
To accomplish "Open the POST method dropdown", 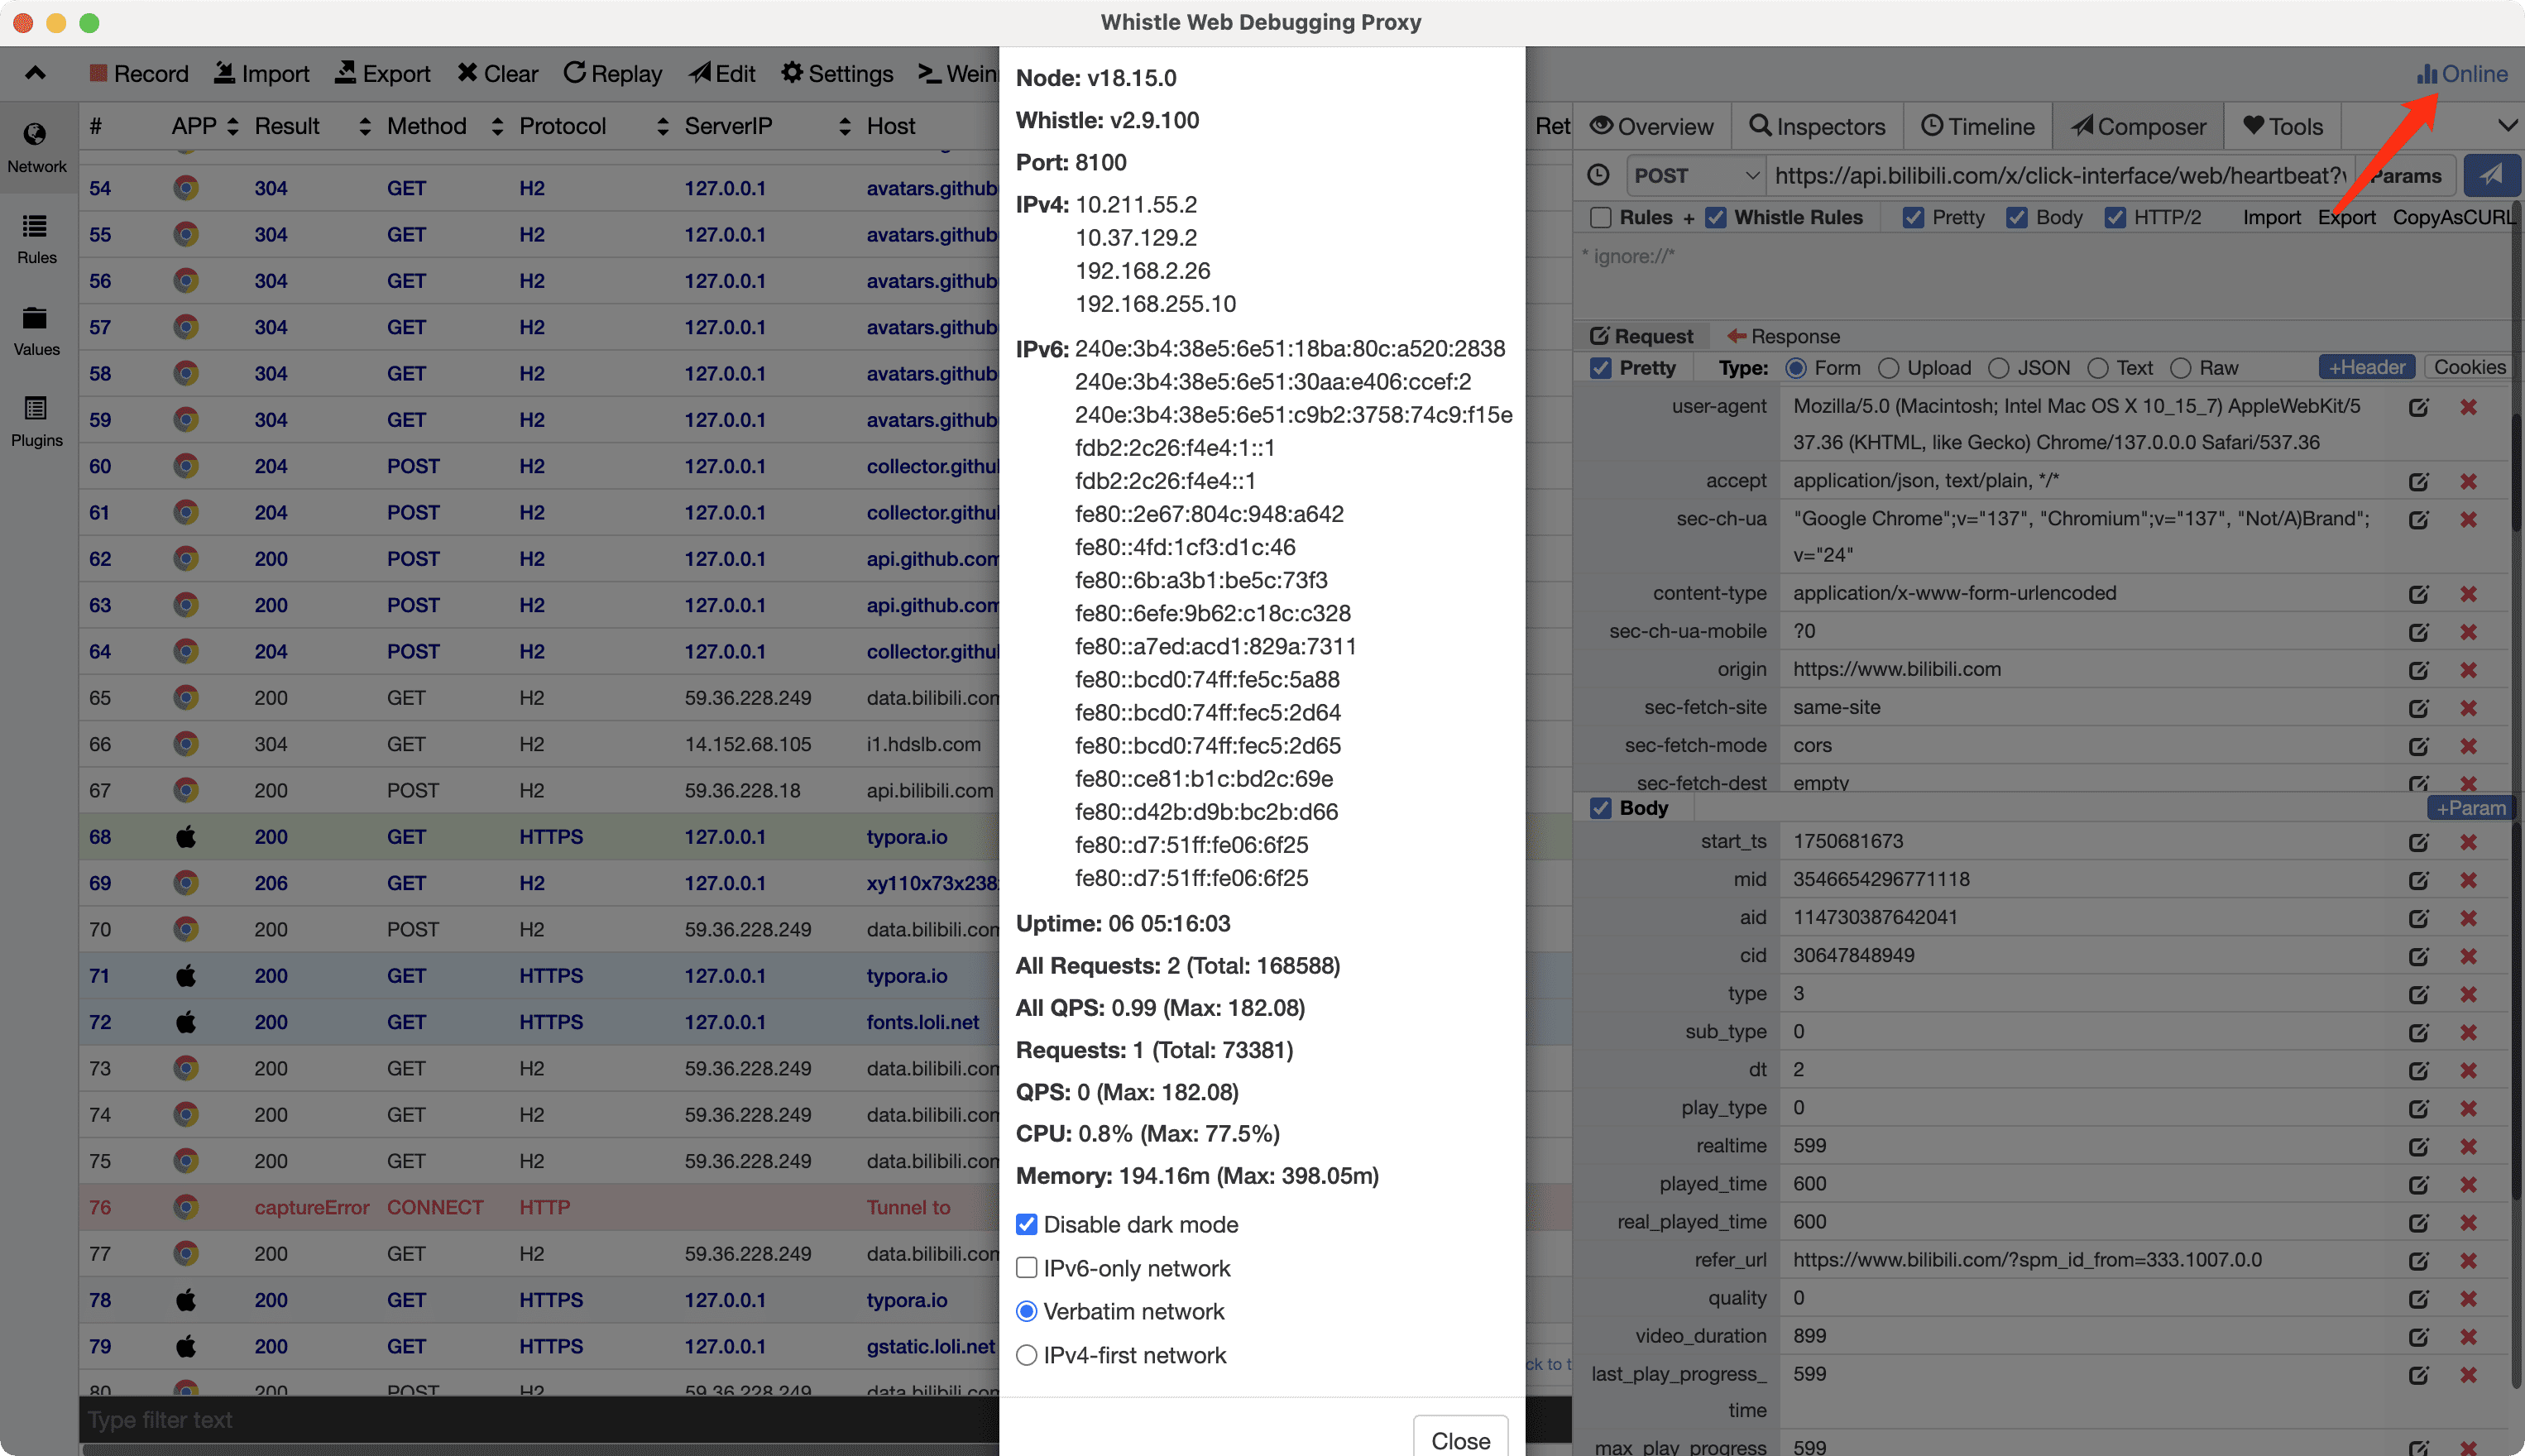I will tap(1696, 176).
